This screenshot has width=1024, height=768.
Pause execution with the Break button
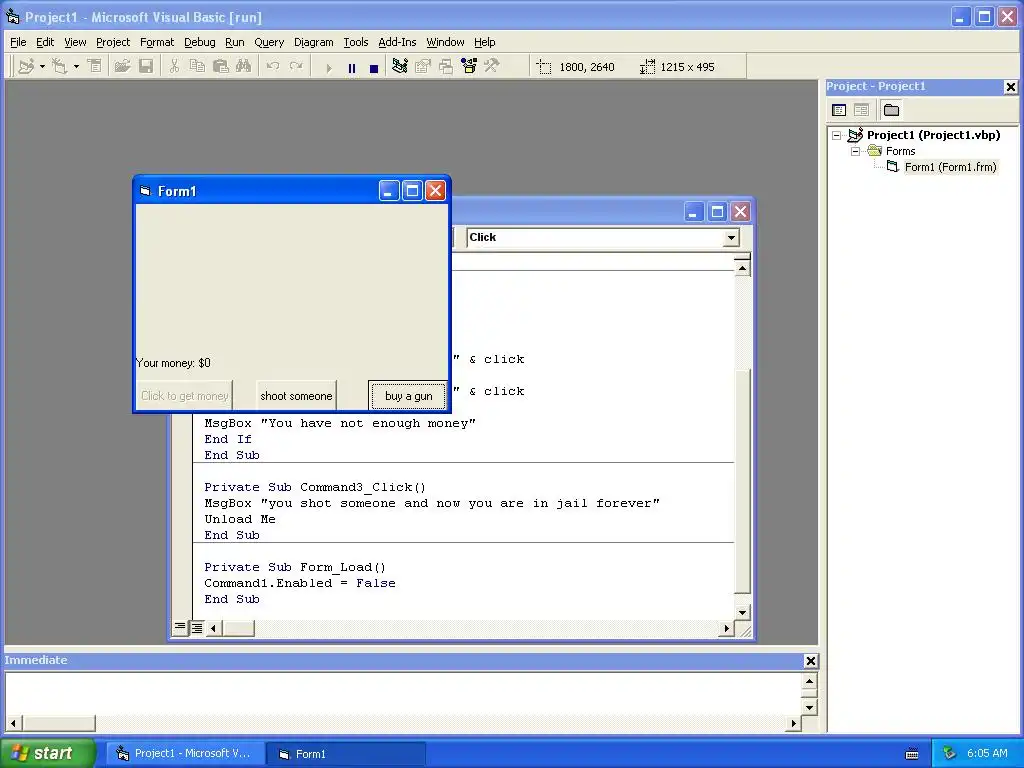tap(351, 67)
